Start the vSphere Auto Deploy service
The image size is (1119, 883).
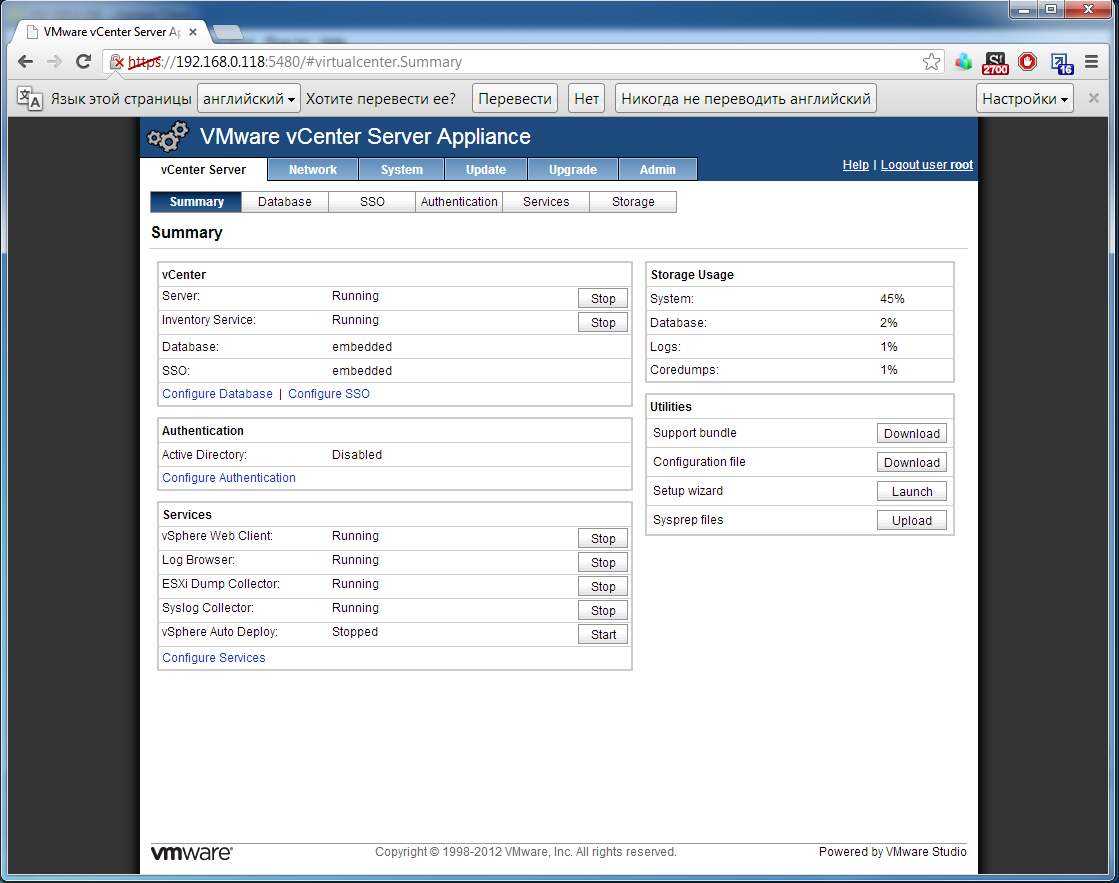[x=603, y=635]
